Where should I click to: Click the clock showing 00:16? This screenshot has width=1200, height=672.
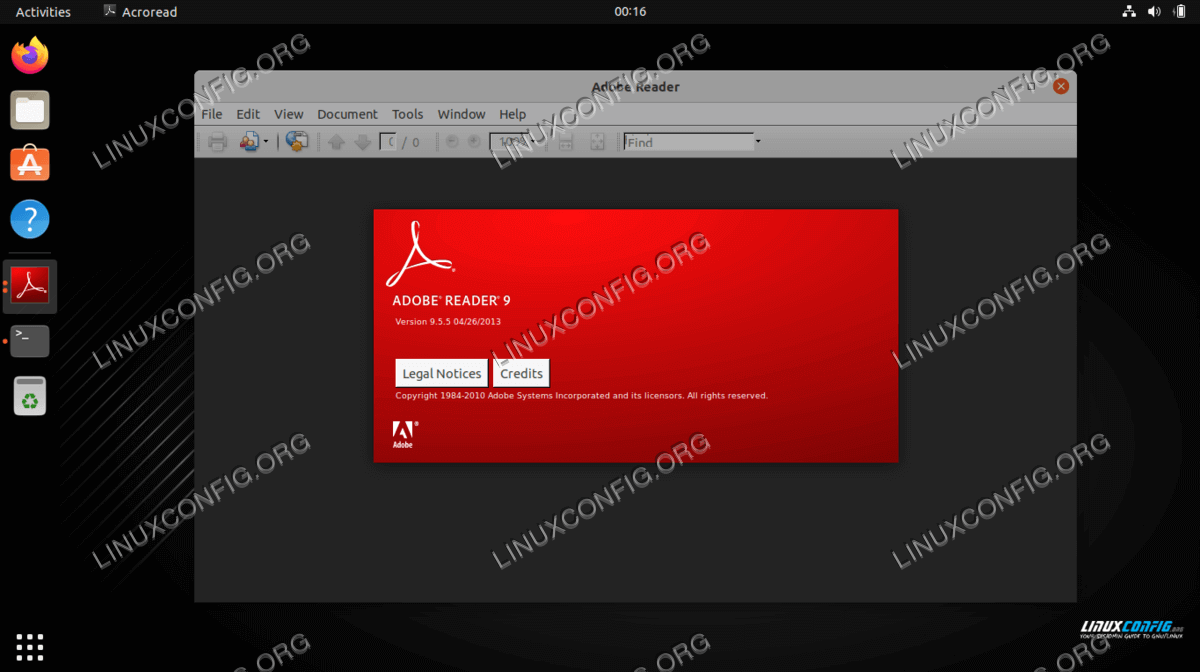tap(630, 12)
